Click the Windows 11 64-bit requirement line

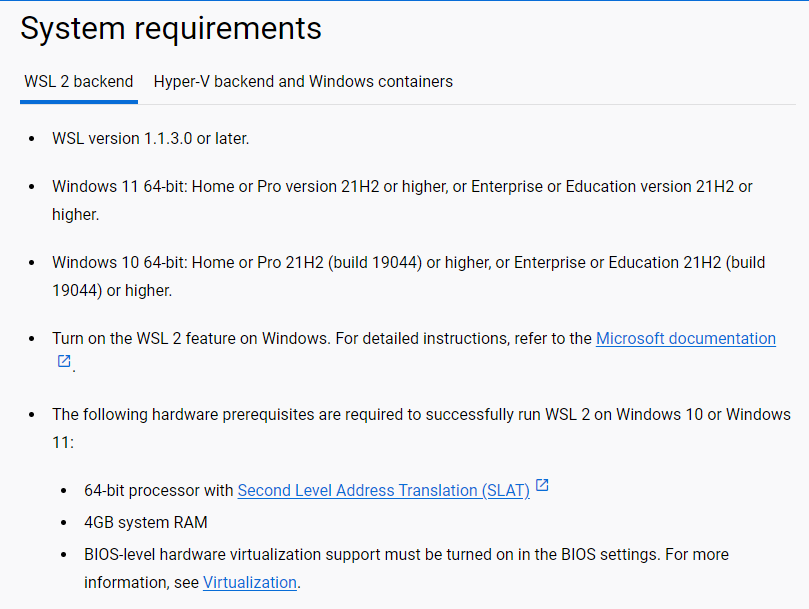tap(400, 187)
